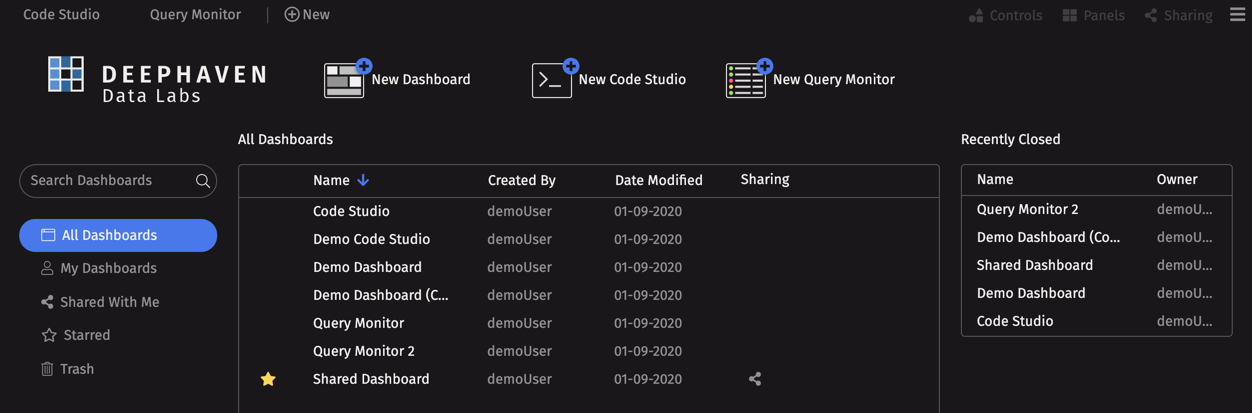1252x413 pixels.
Task: Click the New Dashboard icon
Action: (348, 78)
